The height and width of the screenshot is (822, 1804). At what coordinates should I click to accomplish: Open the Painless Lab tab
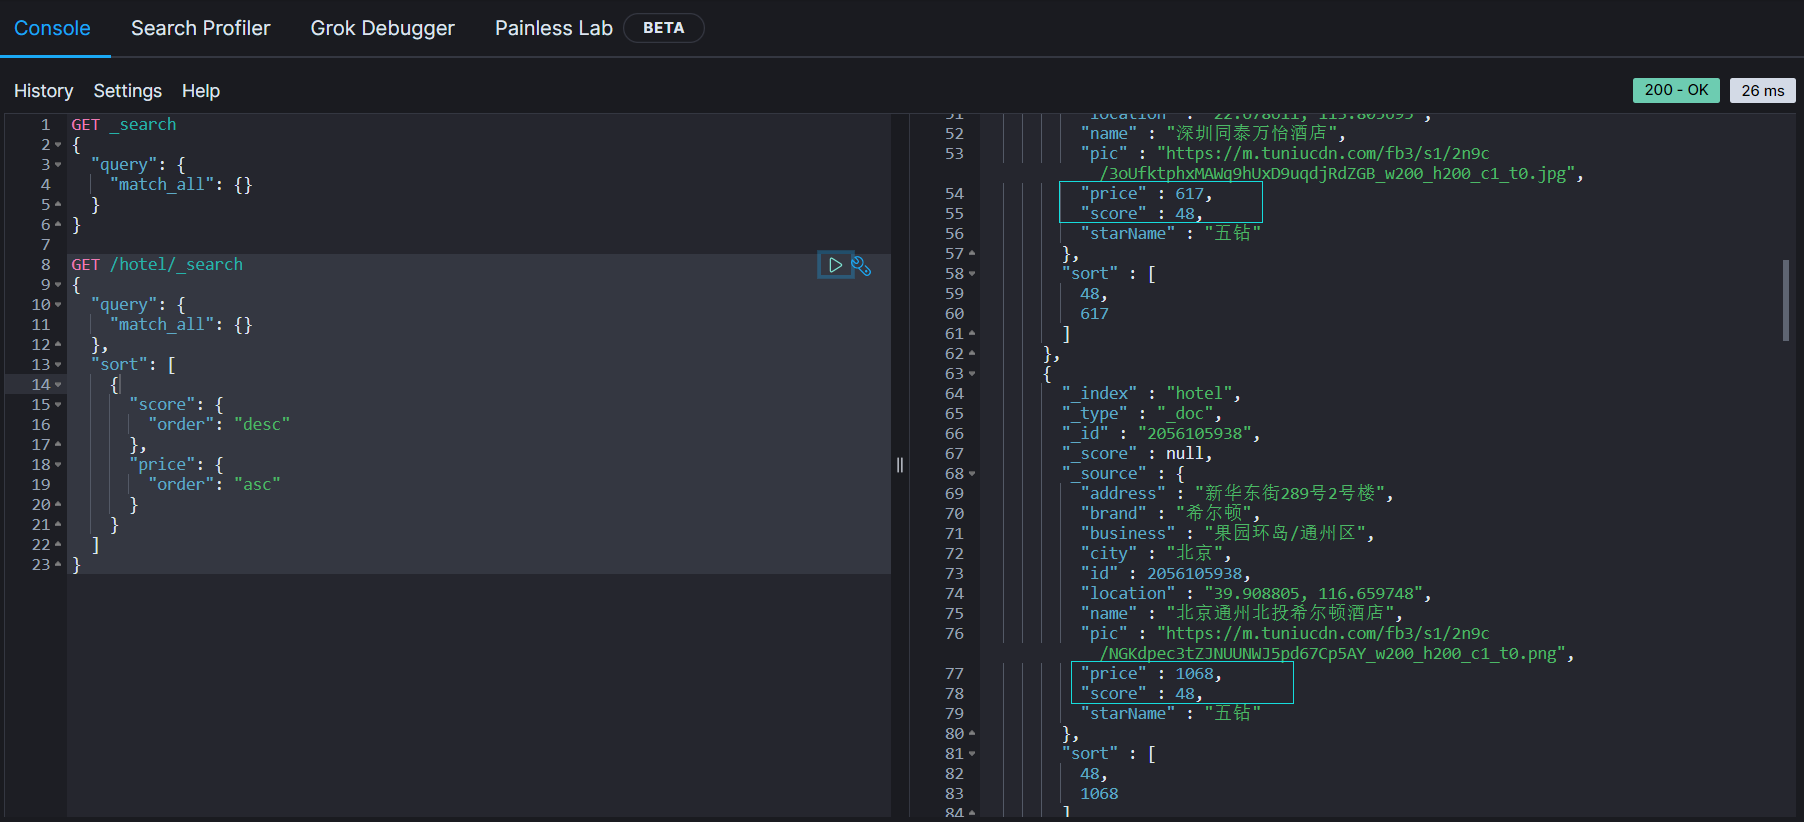coord(553,28)
